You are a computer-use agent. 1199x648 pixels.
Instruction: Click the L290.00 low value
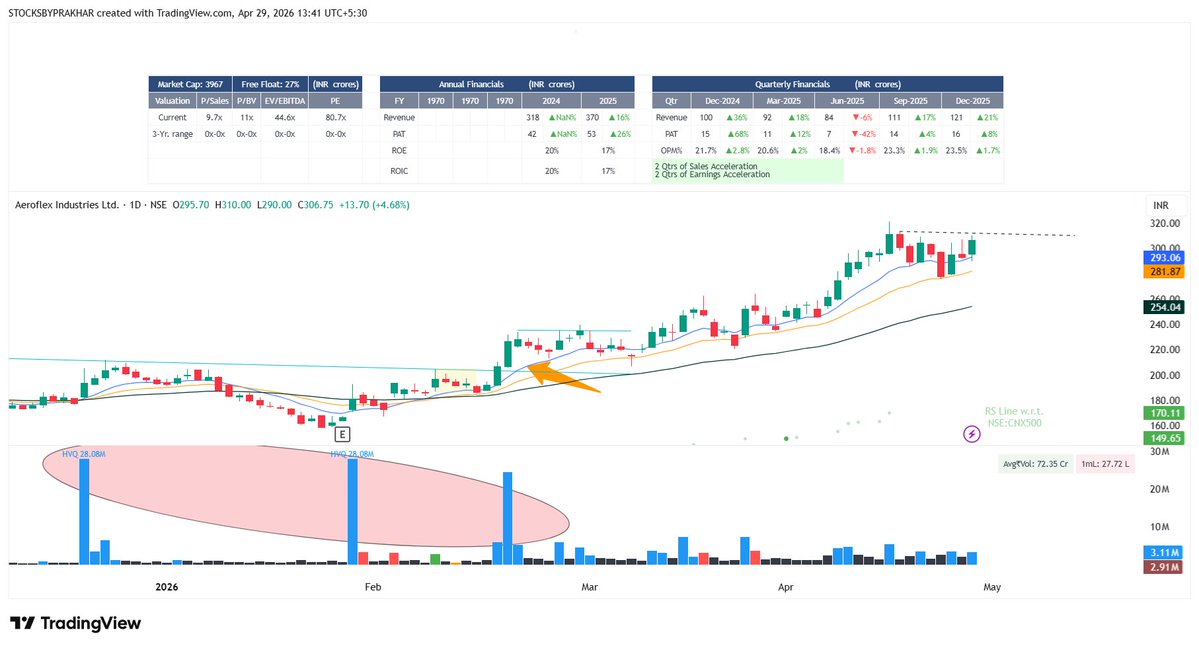point(274,205)
